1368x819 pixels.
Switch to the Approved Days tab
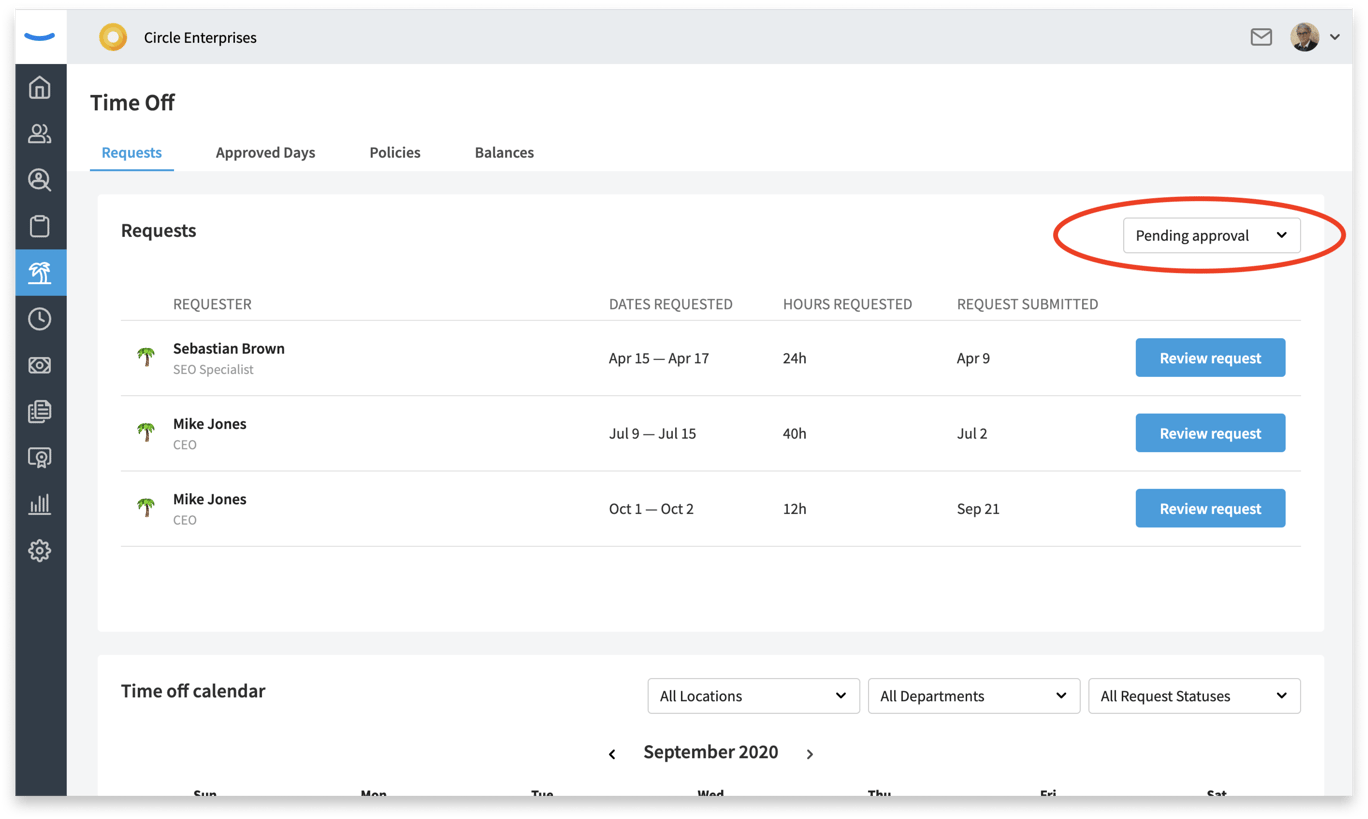pos(265,152)
